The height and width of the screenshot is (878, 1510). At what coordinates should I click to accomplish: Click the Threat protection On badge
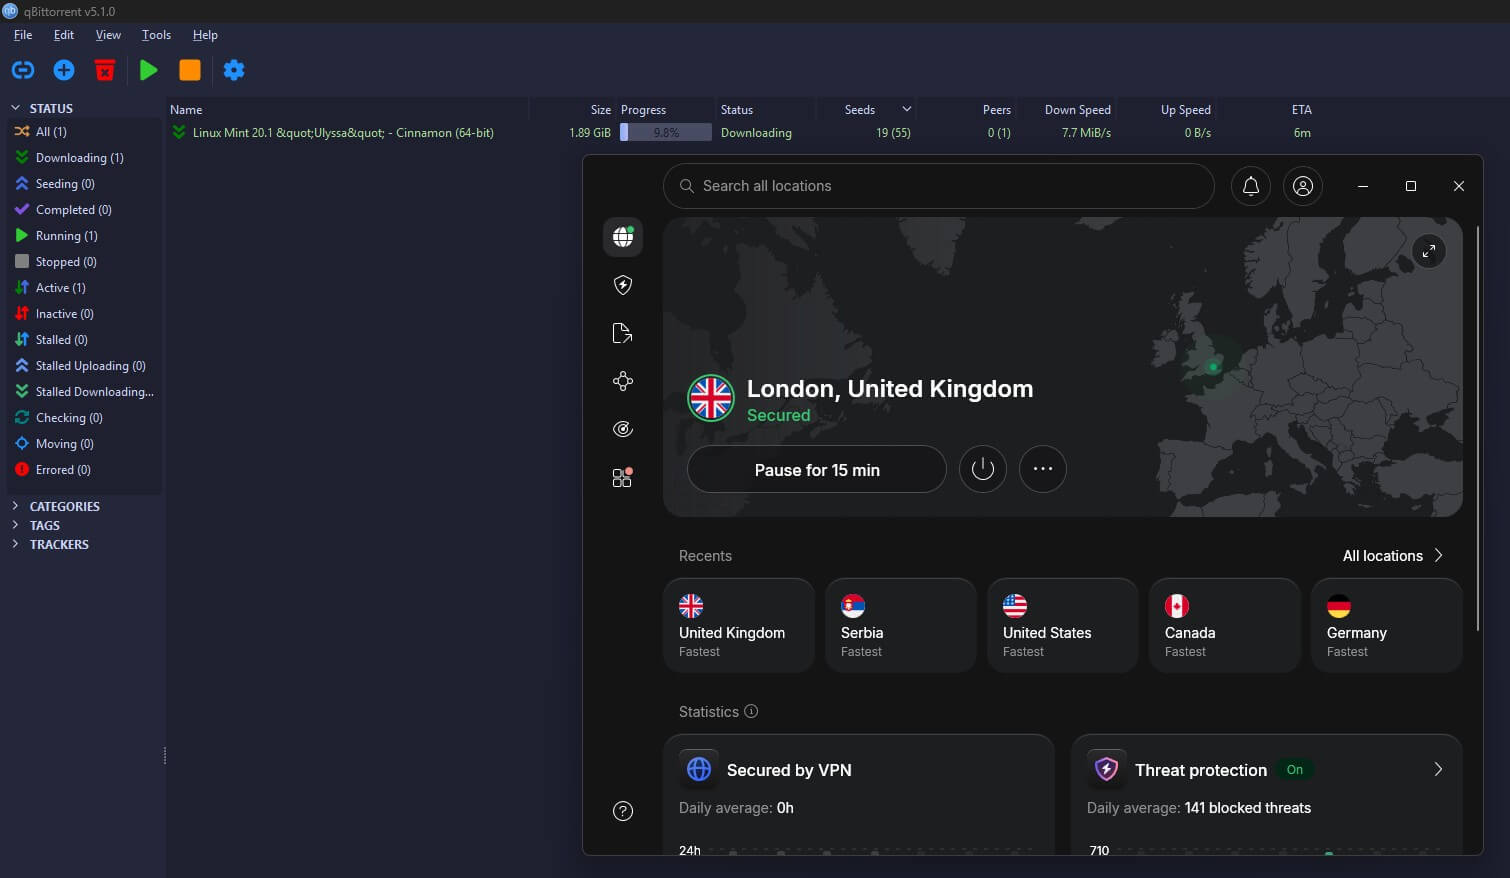coord(1295,770)
